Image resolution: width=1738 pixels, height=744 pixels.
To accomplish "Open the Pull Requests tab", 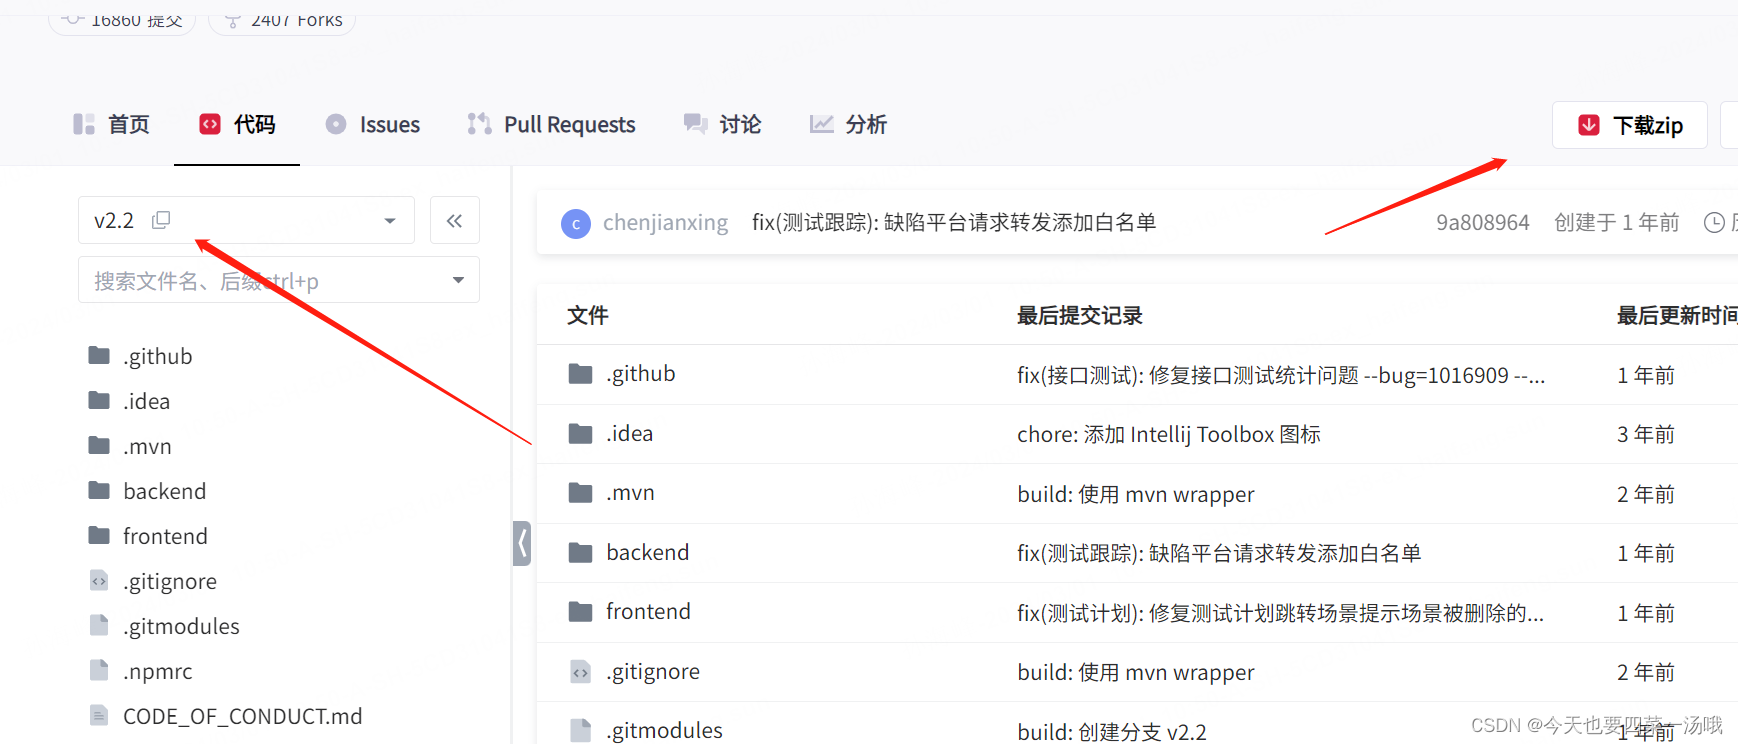I will point(551,124).
